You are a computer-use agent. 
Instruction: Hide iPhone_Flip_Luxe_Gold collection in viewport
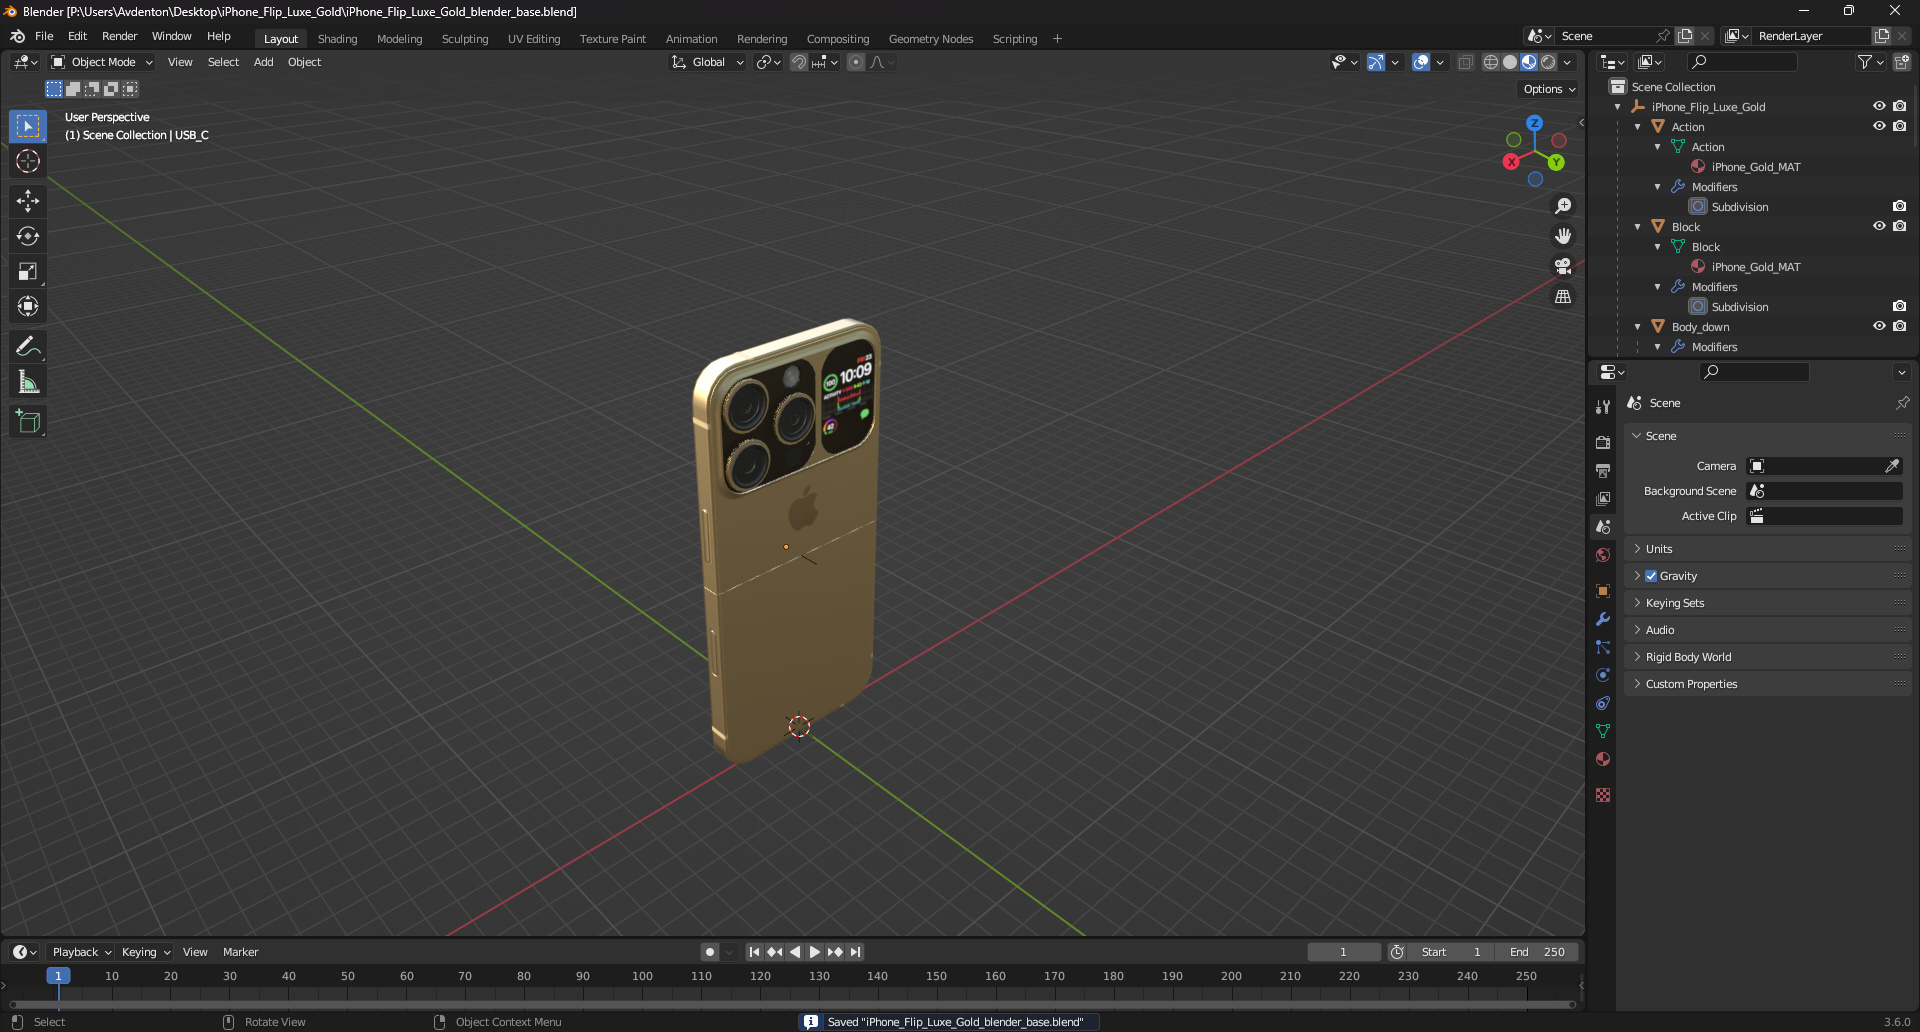coord(1879,106)
